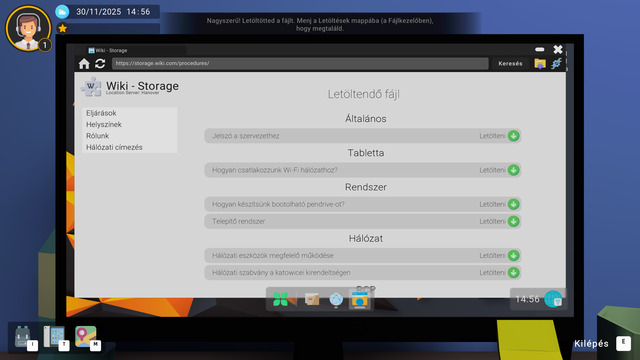Viewport: 640px width, 360px height.
Task: Click the Hálózat section heading
Action: click(366, 238)
